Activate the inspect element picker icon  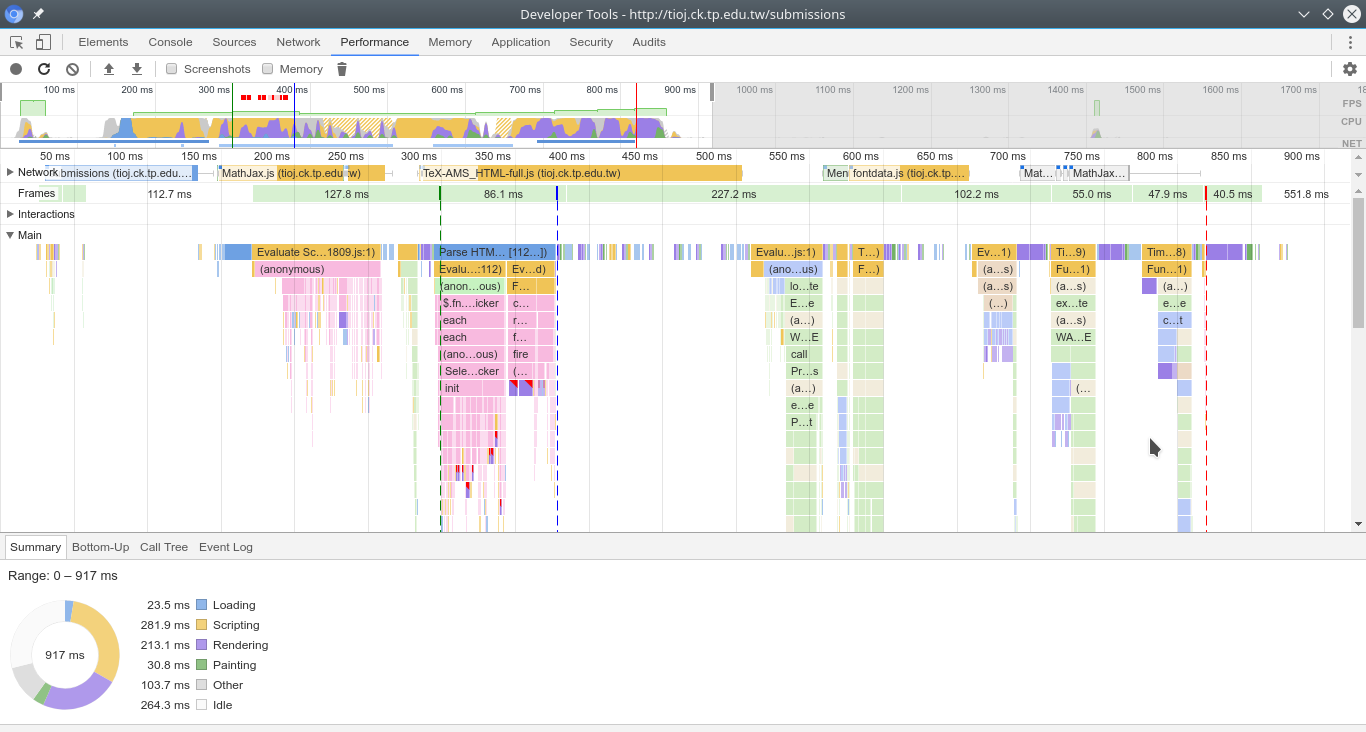tap(17, 42)
